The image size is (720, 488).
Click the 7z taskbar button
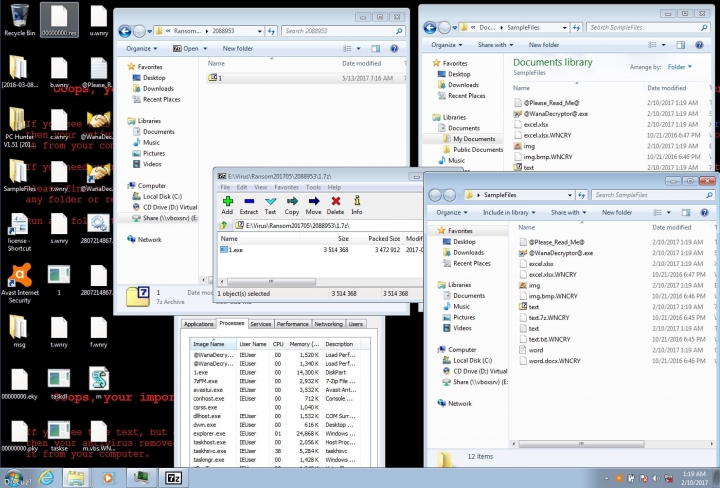click(x=173, y=478)
